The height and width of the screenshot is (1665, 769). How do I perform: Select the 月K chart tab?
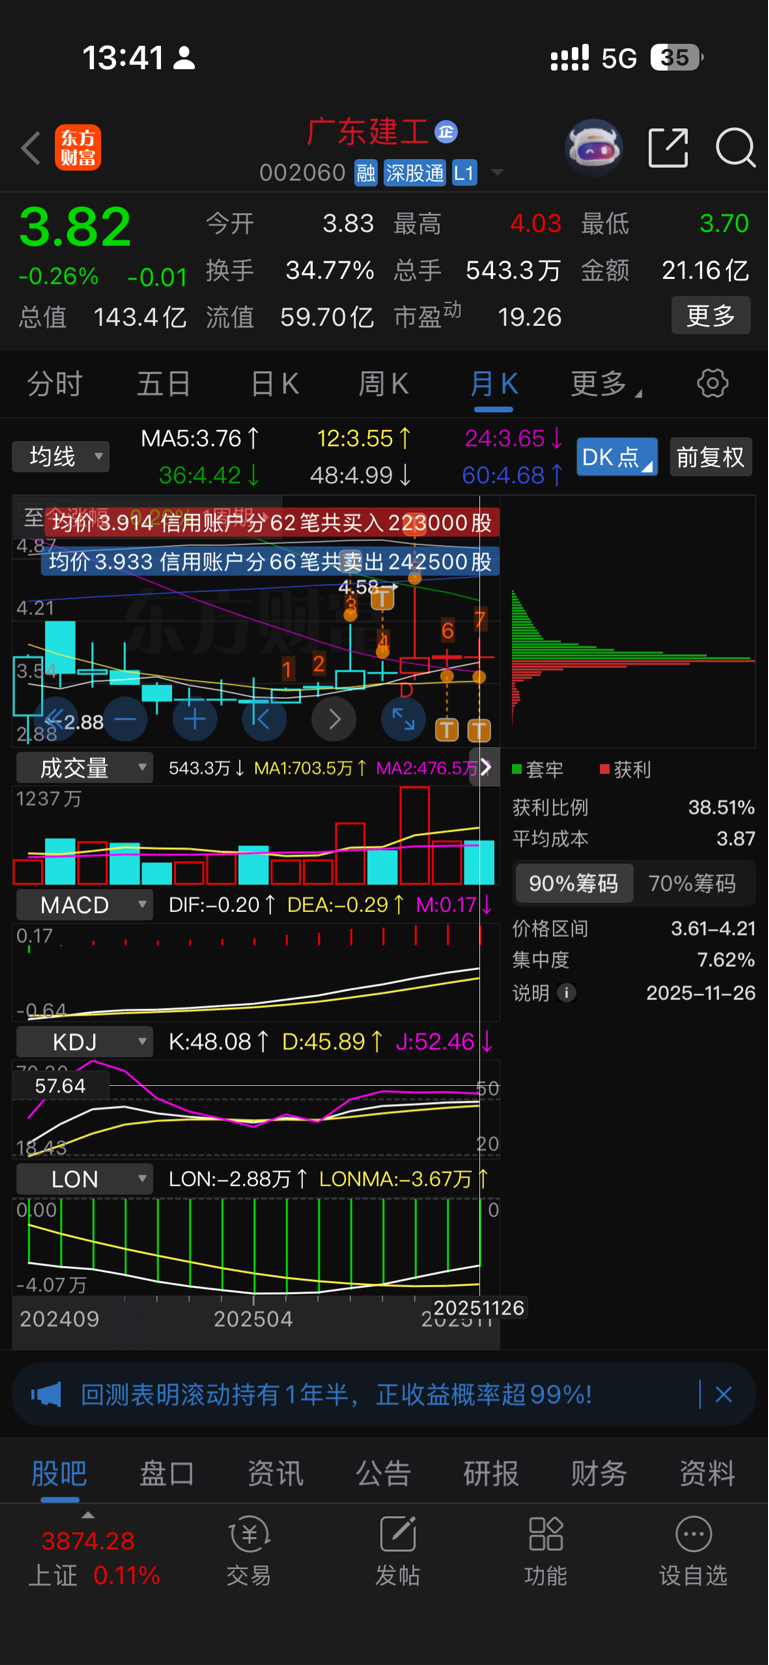coord(494,384)
